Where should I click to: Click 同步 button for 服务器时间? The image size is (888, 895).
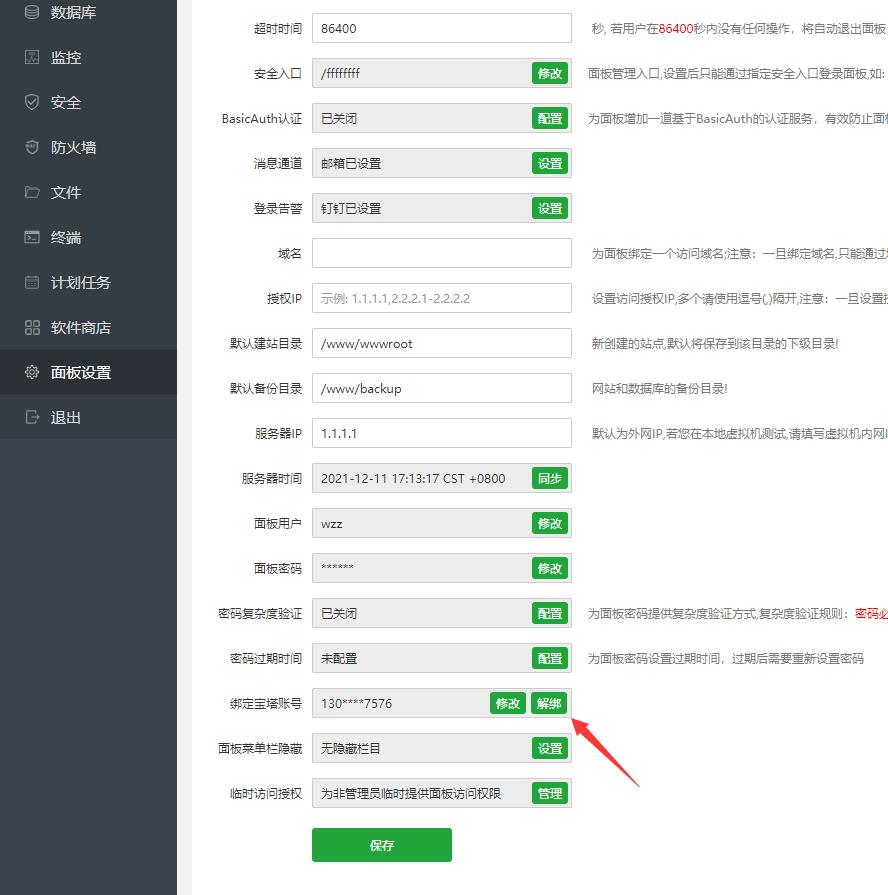pyautogui.click(x=550, y=478)
